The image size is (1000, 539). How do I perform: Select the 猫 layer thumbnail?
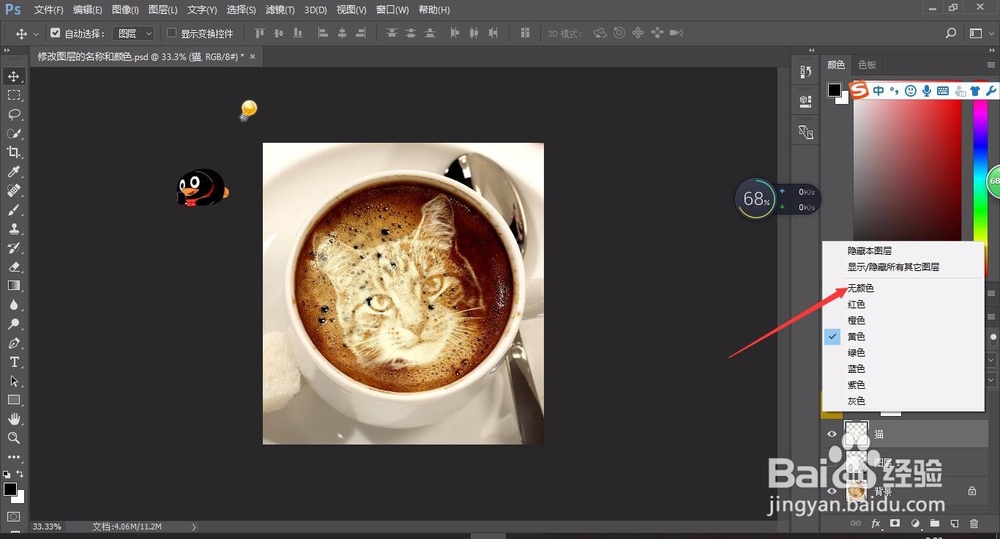coord(857,434)
